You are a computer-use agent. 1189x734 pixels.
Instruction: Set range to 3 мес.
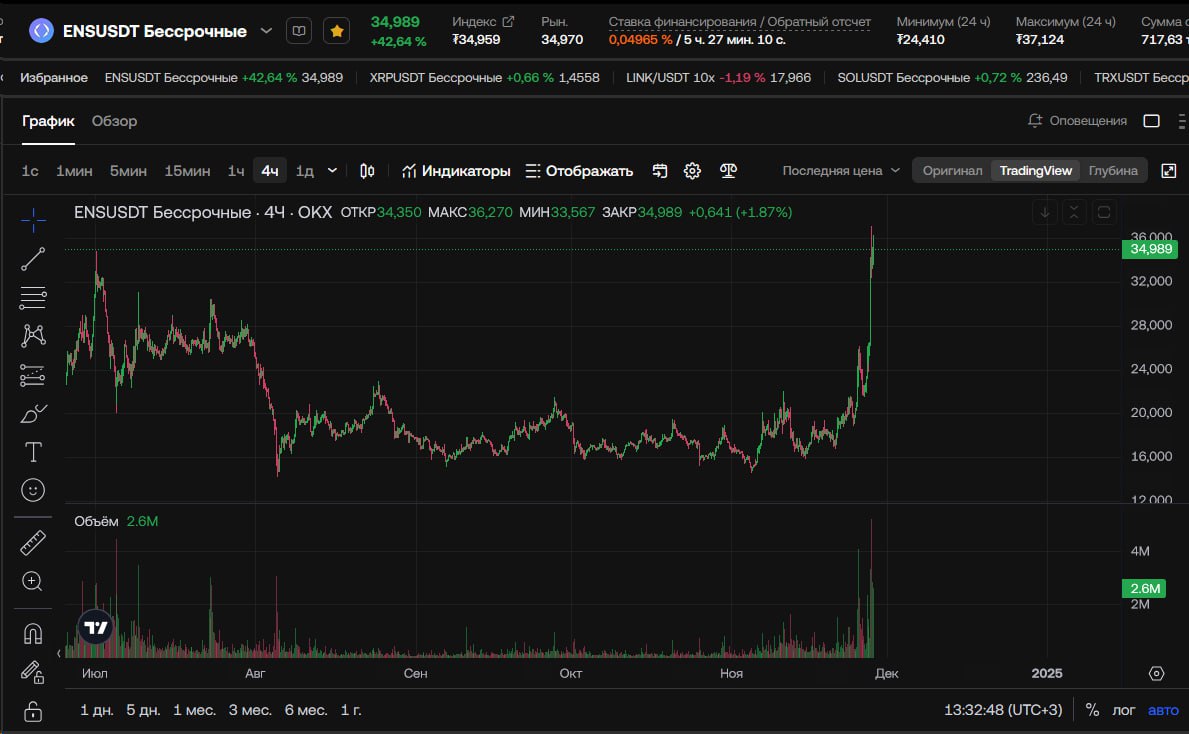[x=250, y=710]
